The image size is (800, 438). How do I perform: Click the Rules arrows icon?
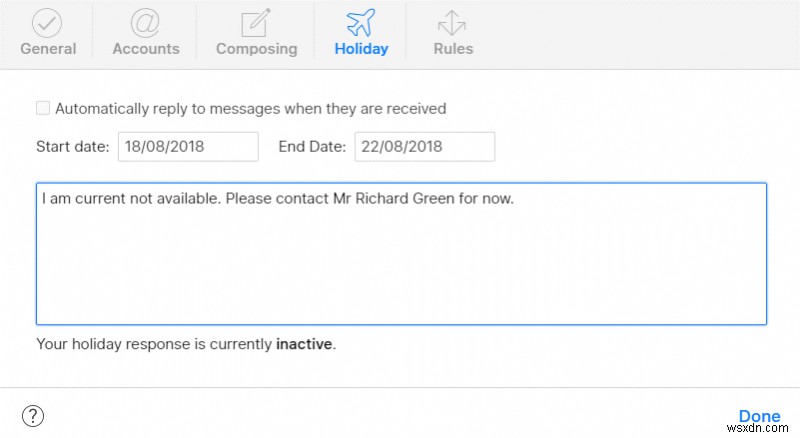pyautogui.click(x=453, y=21)
